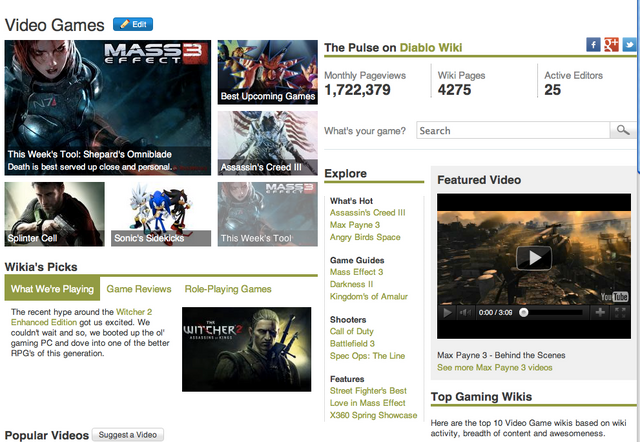Share page on Twitter icon
The width and height of the screenshot is (640, 442).
pyautogui.click(x=629, y=44)
